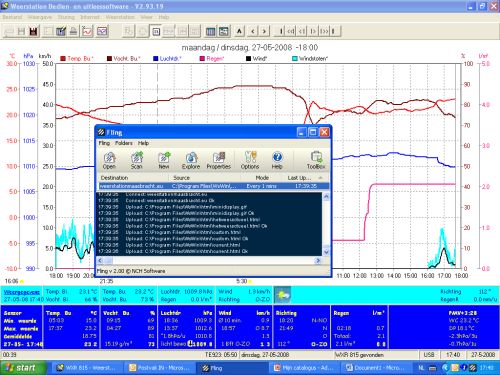Open Properties in the Fling toolbar
Image resolution: width=500 pixels, height=375 pixels.
click(x=218, y=160)
